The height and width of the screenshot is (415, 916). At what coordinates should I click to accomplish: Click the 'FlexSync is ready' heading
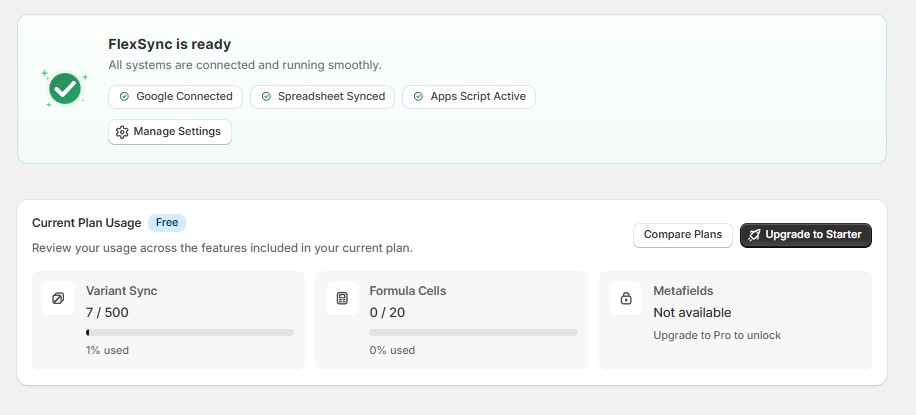[x=169, y=44]
